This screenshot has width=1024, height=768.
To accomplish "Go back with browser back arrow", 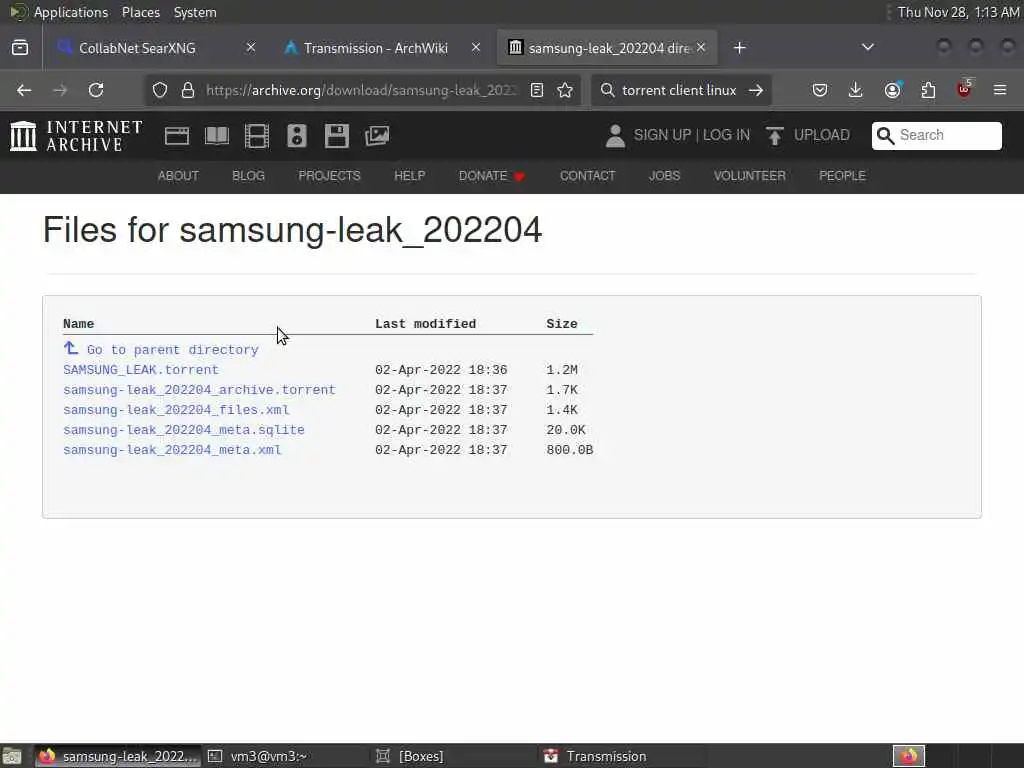I will [24, 90].
